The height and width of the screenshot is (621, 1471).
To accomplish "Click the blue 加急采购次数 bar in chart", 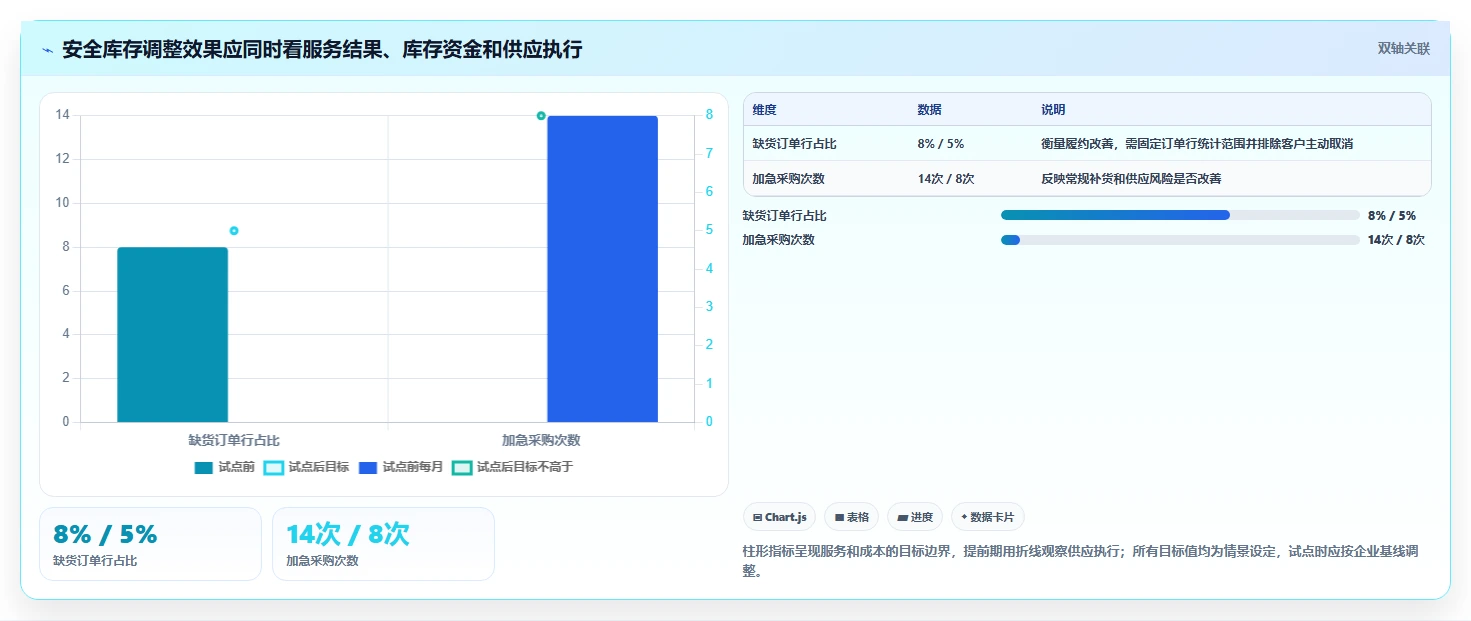I will click(602, 269).
